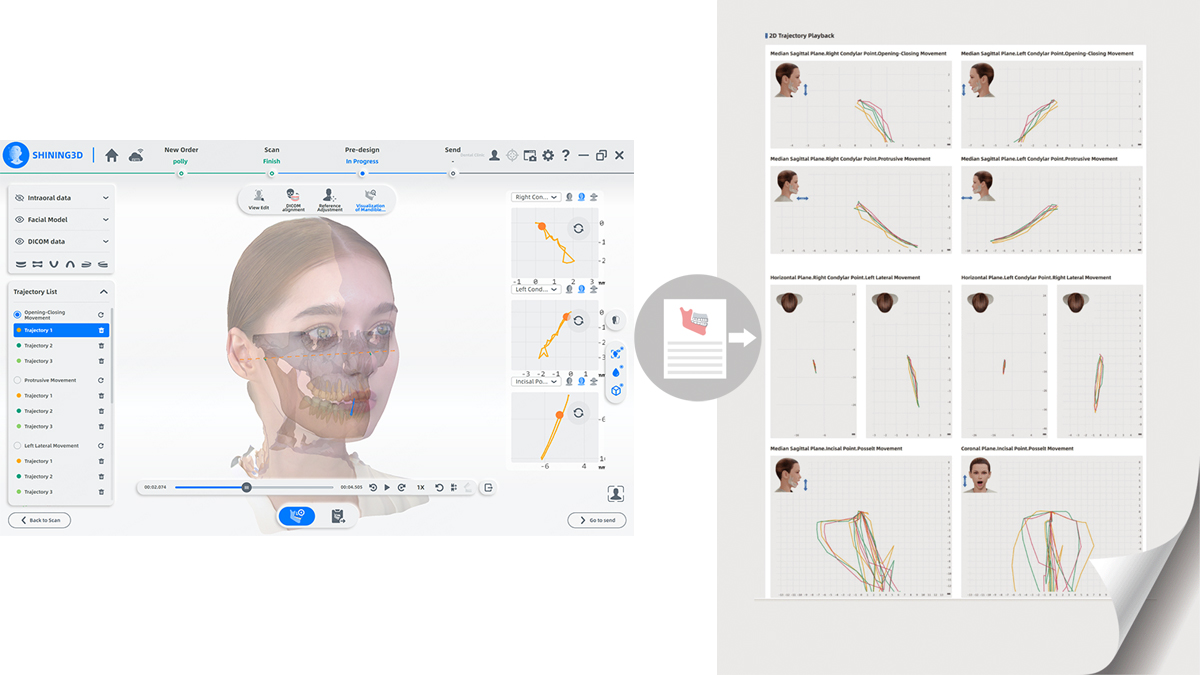
Task: Open the DICOM alignment tool
Action: pyautogui.click(x=293, y=199)
